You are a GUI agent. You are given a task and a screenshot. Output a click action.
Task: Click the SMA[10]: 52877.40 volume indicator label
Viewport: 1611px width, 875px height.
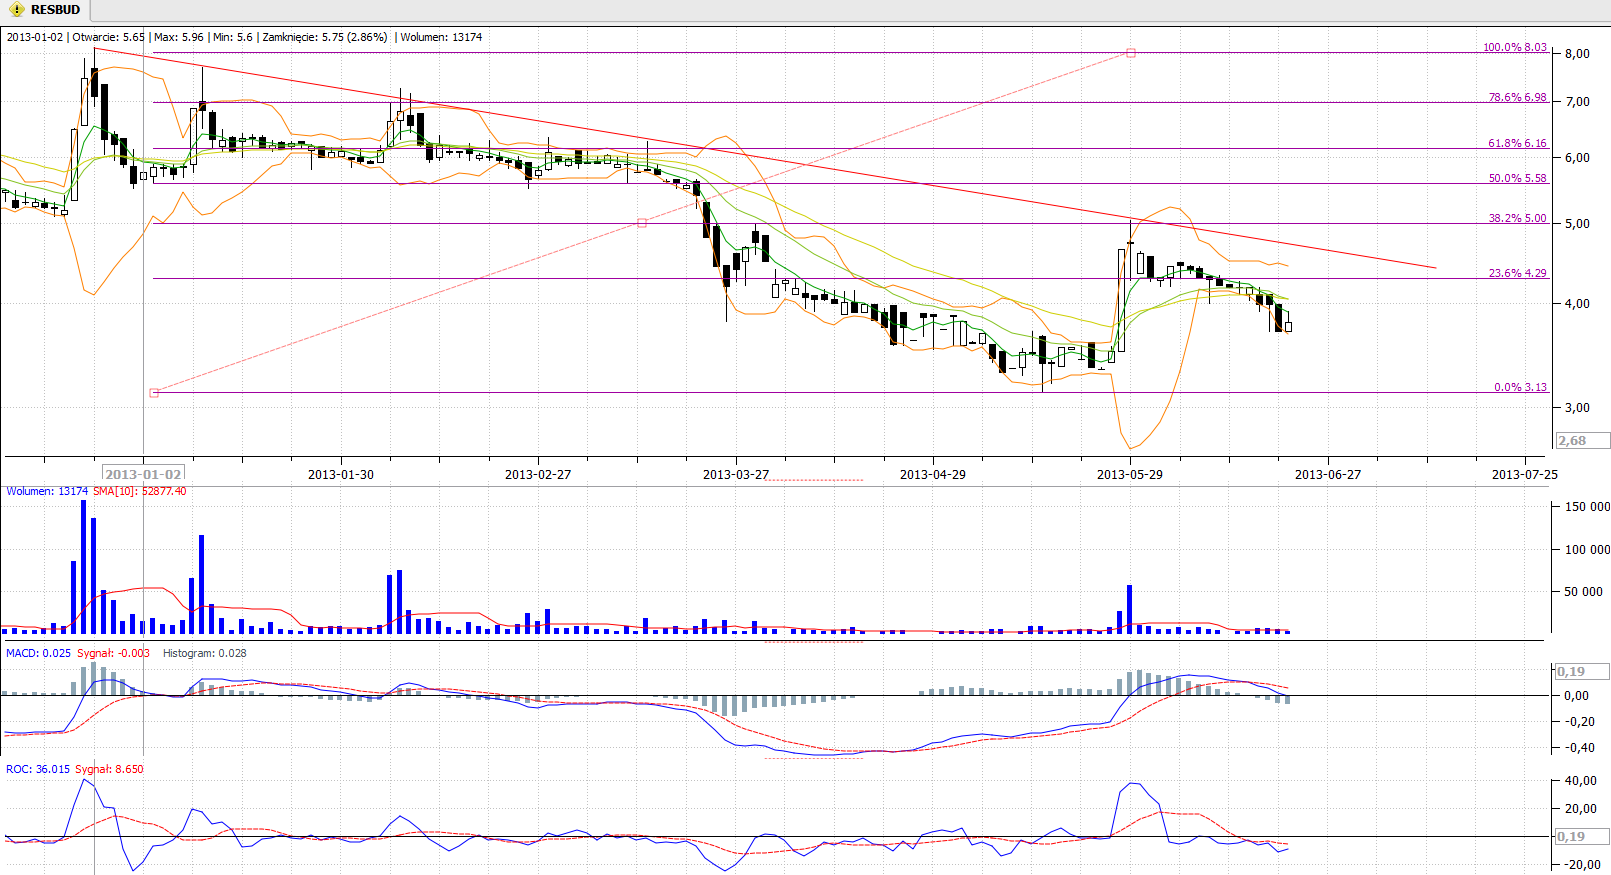pos(139,491)
